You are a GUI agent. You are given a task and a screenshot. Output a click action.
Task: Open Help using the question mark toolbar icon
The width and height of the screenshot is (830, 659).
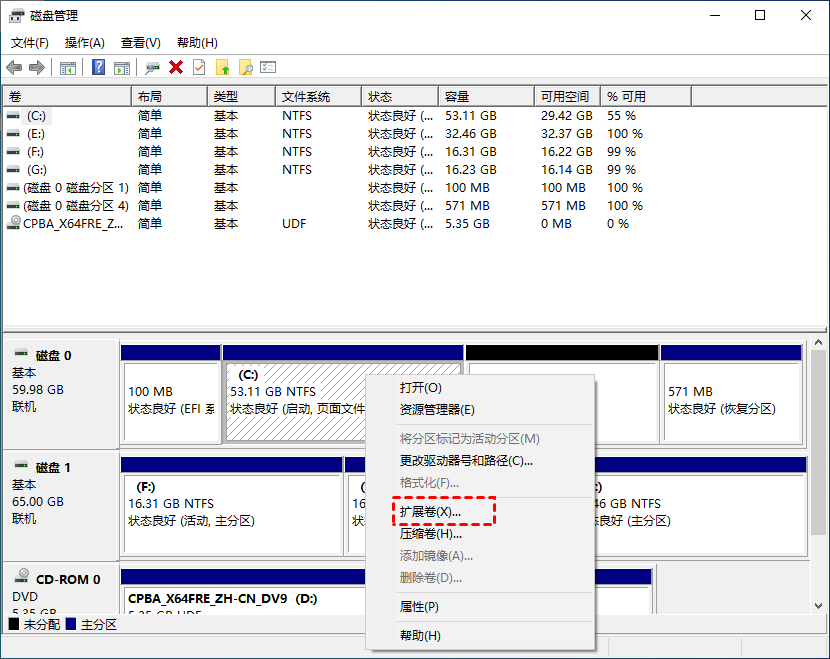point(99,67)
